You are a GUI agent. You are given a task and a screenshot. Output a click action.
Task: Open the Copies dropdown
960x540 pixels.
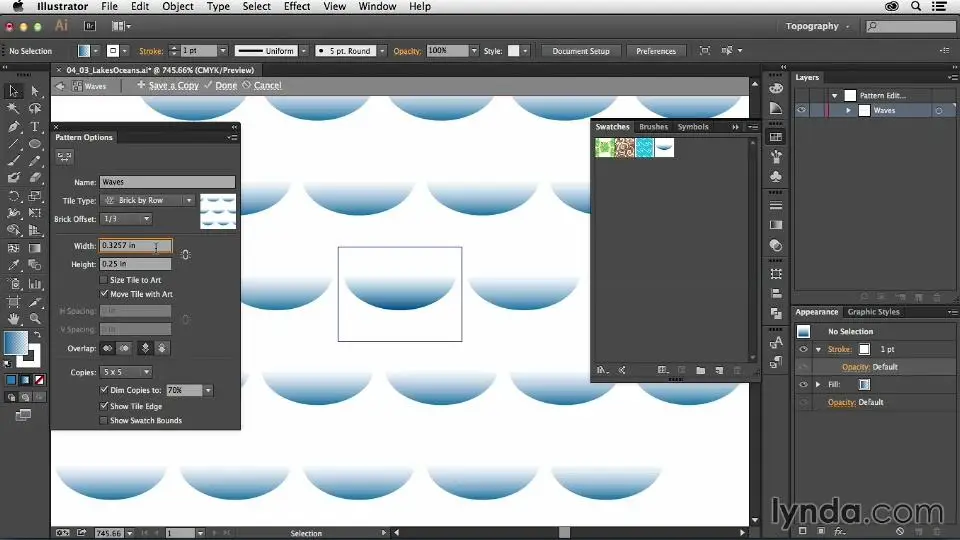click(x=126, y=372)
